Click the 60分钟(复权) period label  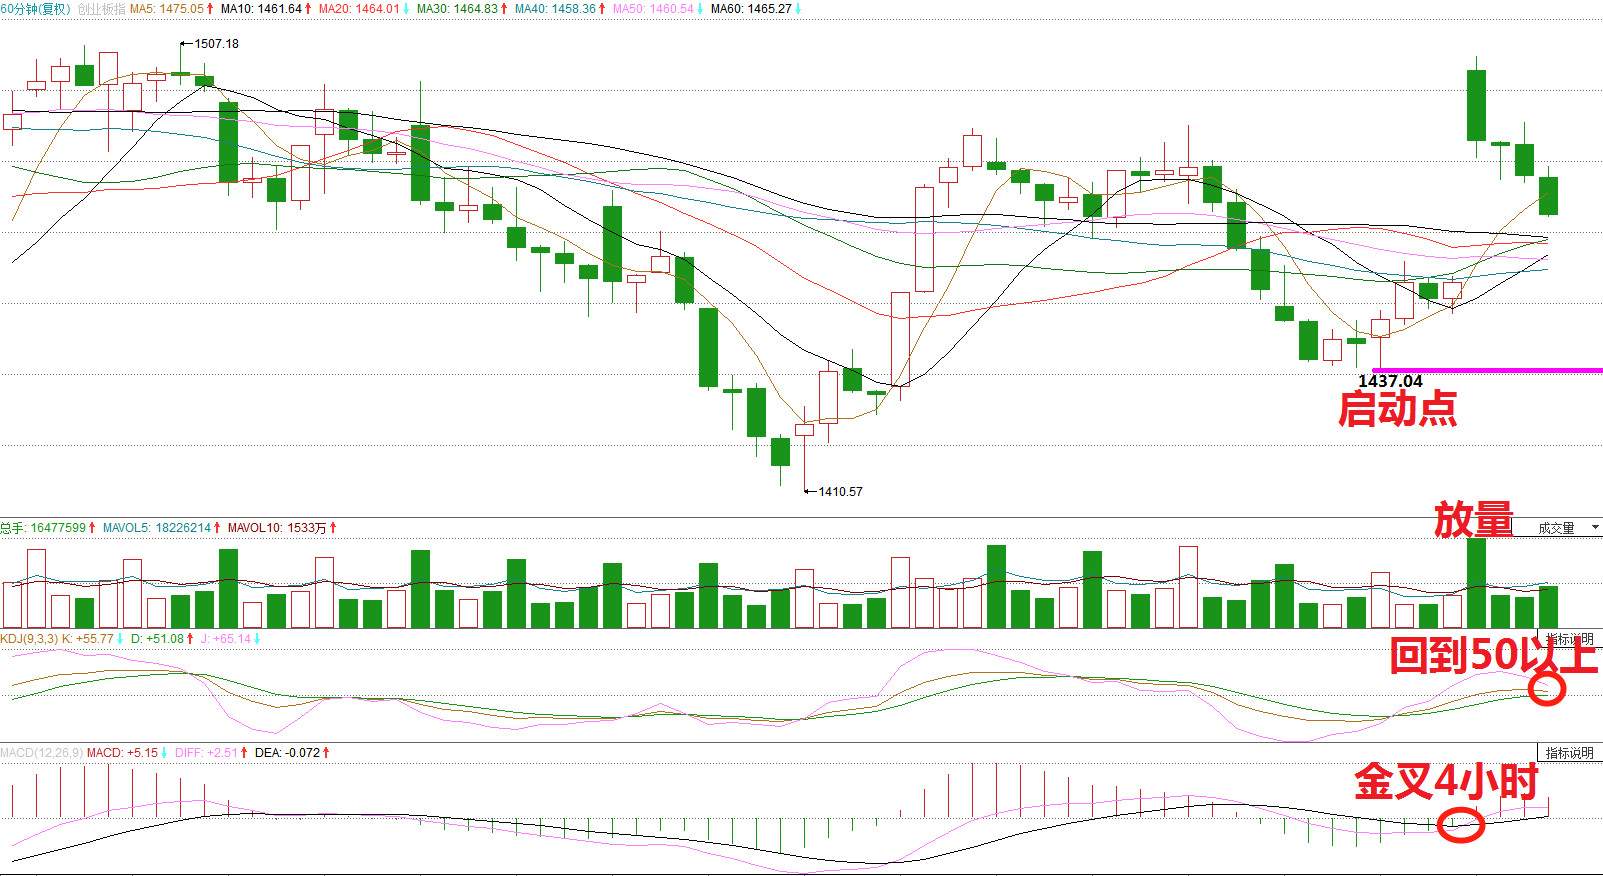pyautogui.click(x=36, y=9)
